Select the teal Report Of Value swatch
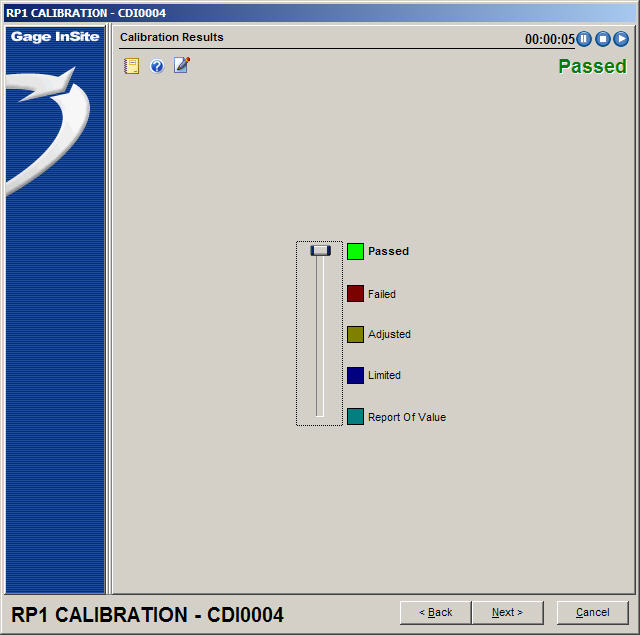This screenshot has width=640, height=635. point(355,417)
